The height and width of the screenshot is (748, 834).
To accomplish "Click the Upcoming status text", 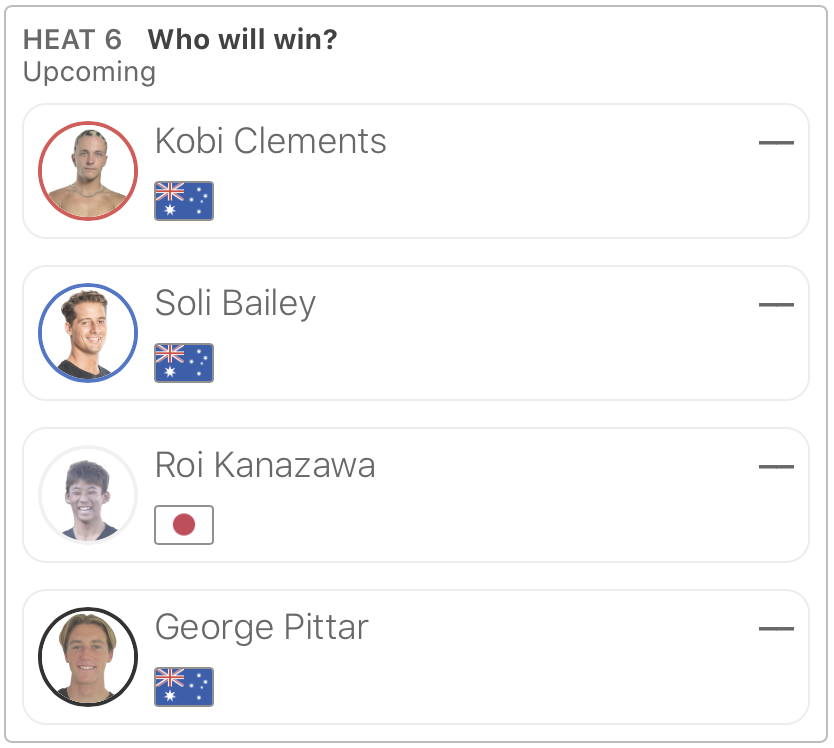I will 89,72.
